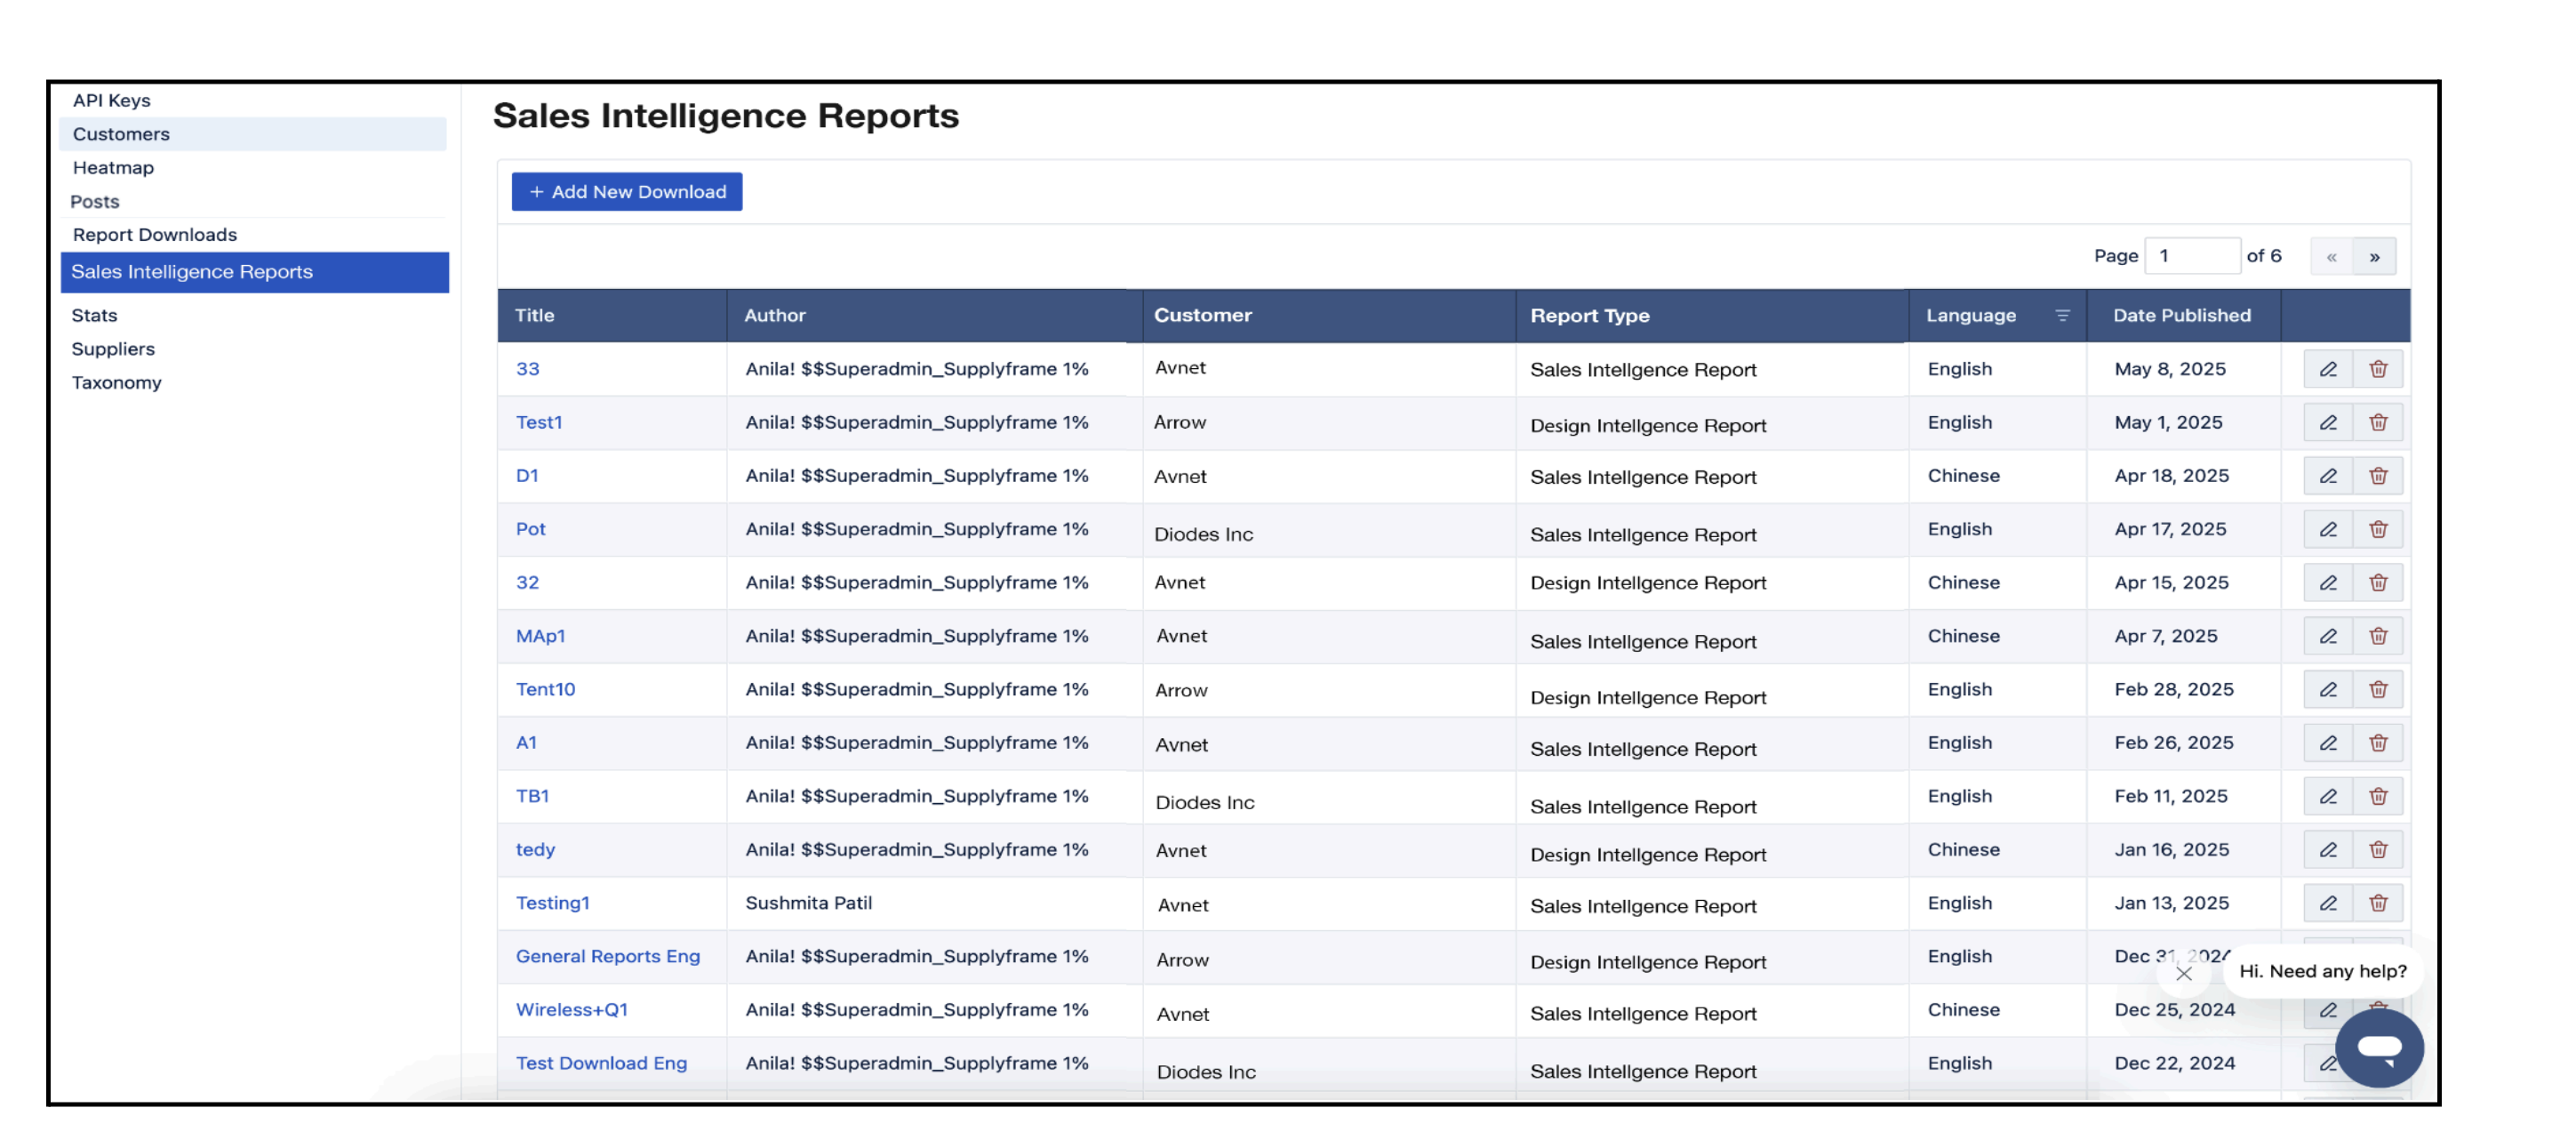Image resolution: width=2576 pixels, height=1140 pixels.
Task: Delete the Pot report
Action: point(2378,529)
